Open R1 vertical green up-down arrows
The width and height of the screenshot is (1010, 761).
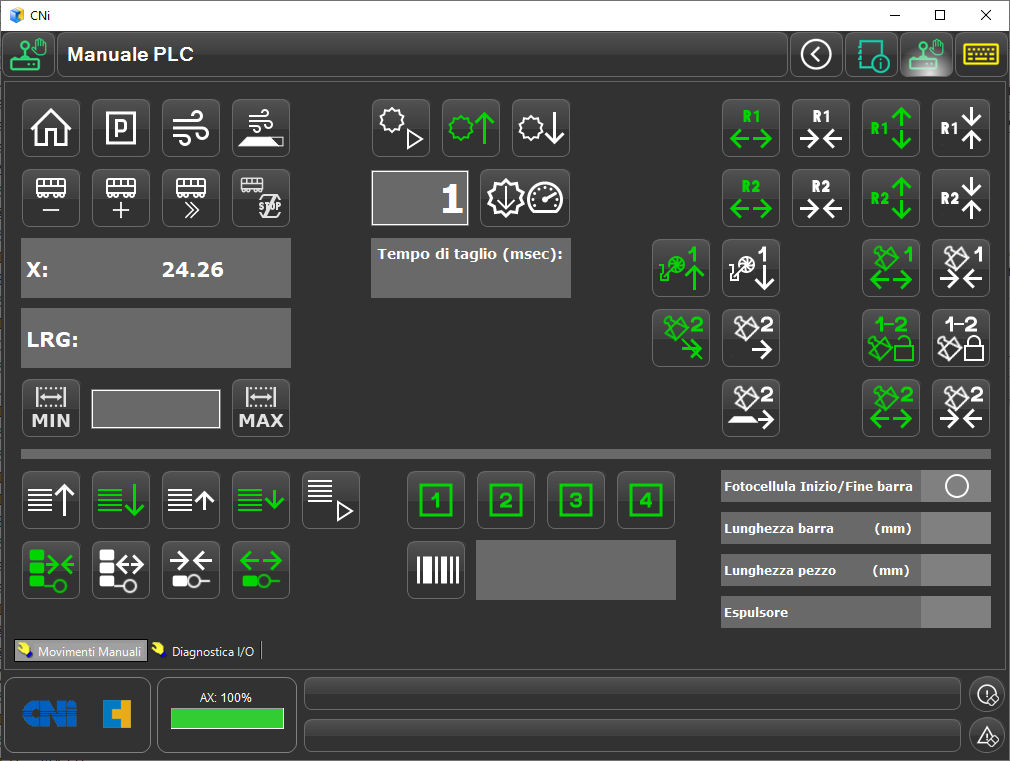pyautogui.click(x=891, y=128)
